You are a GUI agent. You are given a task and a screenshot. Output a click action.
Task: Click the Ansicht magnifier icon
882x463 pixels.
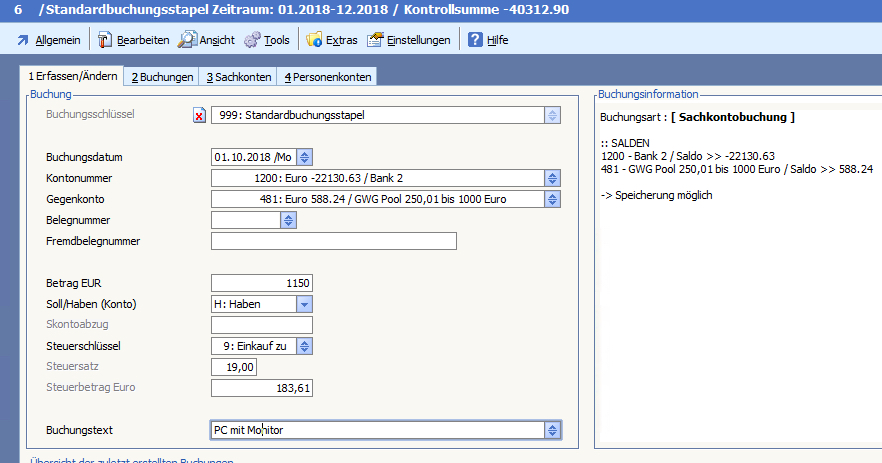[187, 40]
